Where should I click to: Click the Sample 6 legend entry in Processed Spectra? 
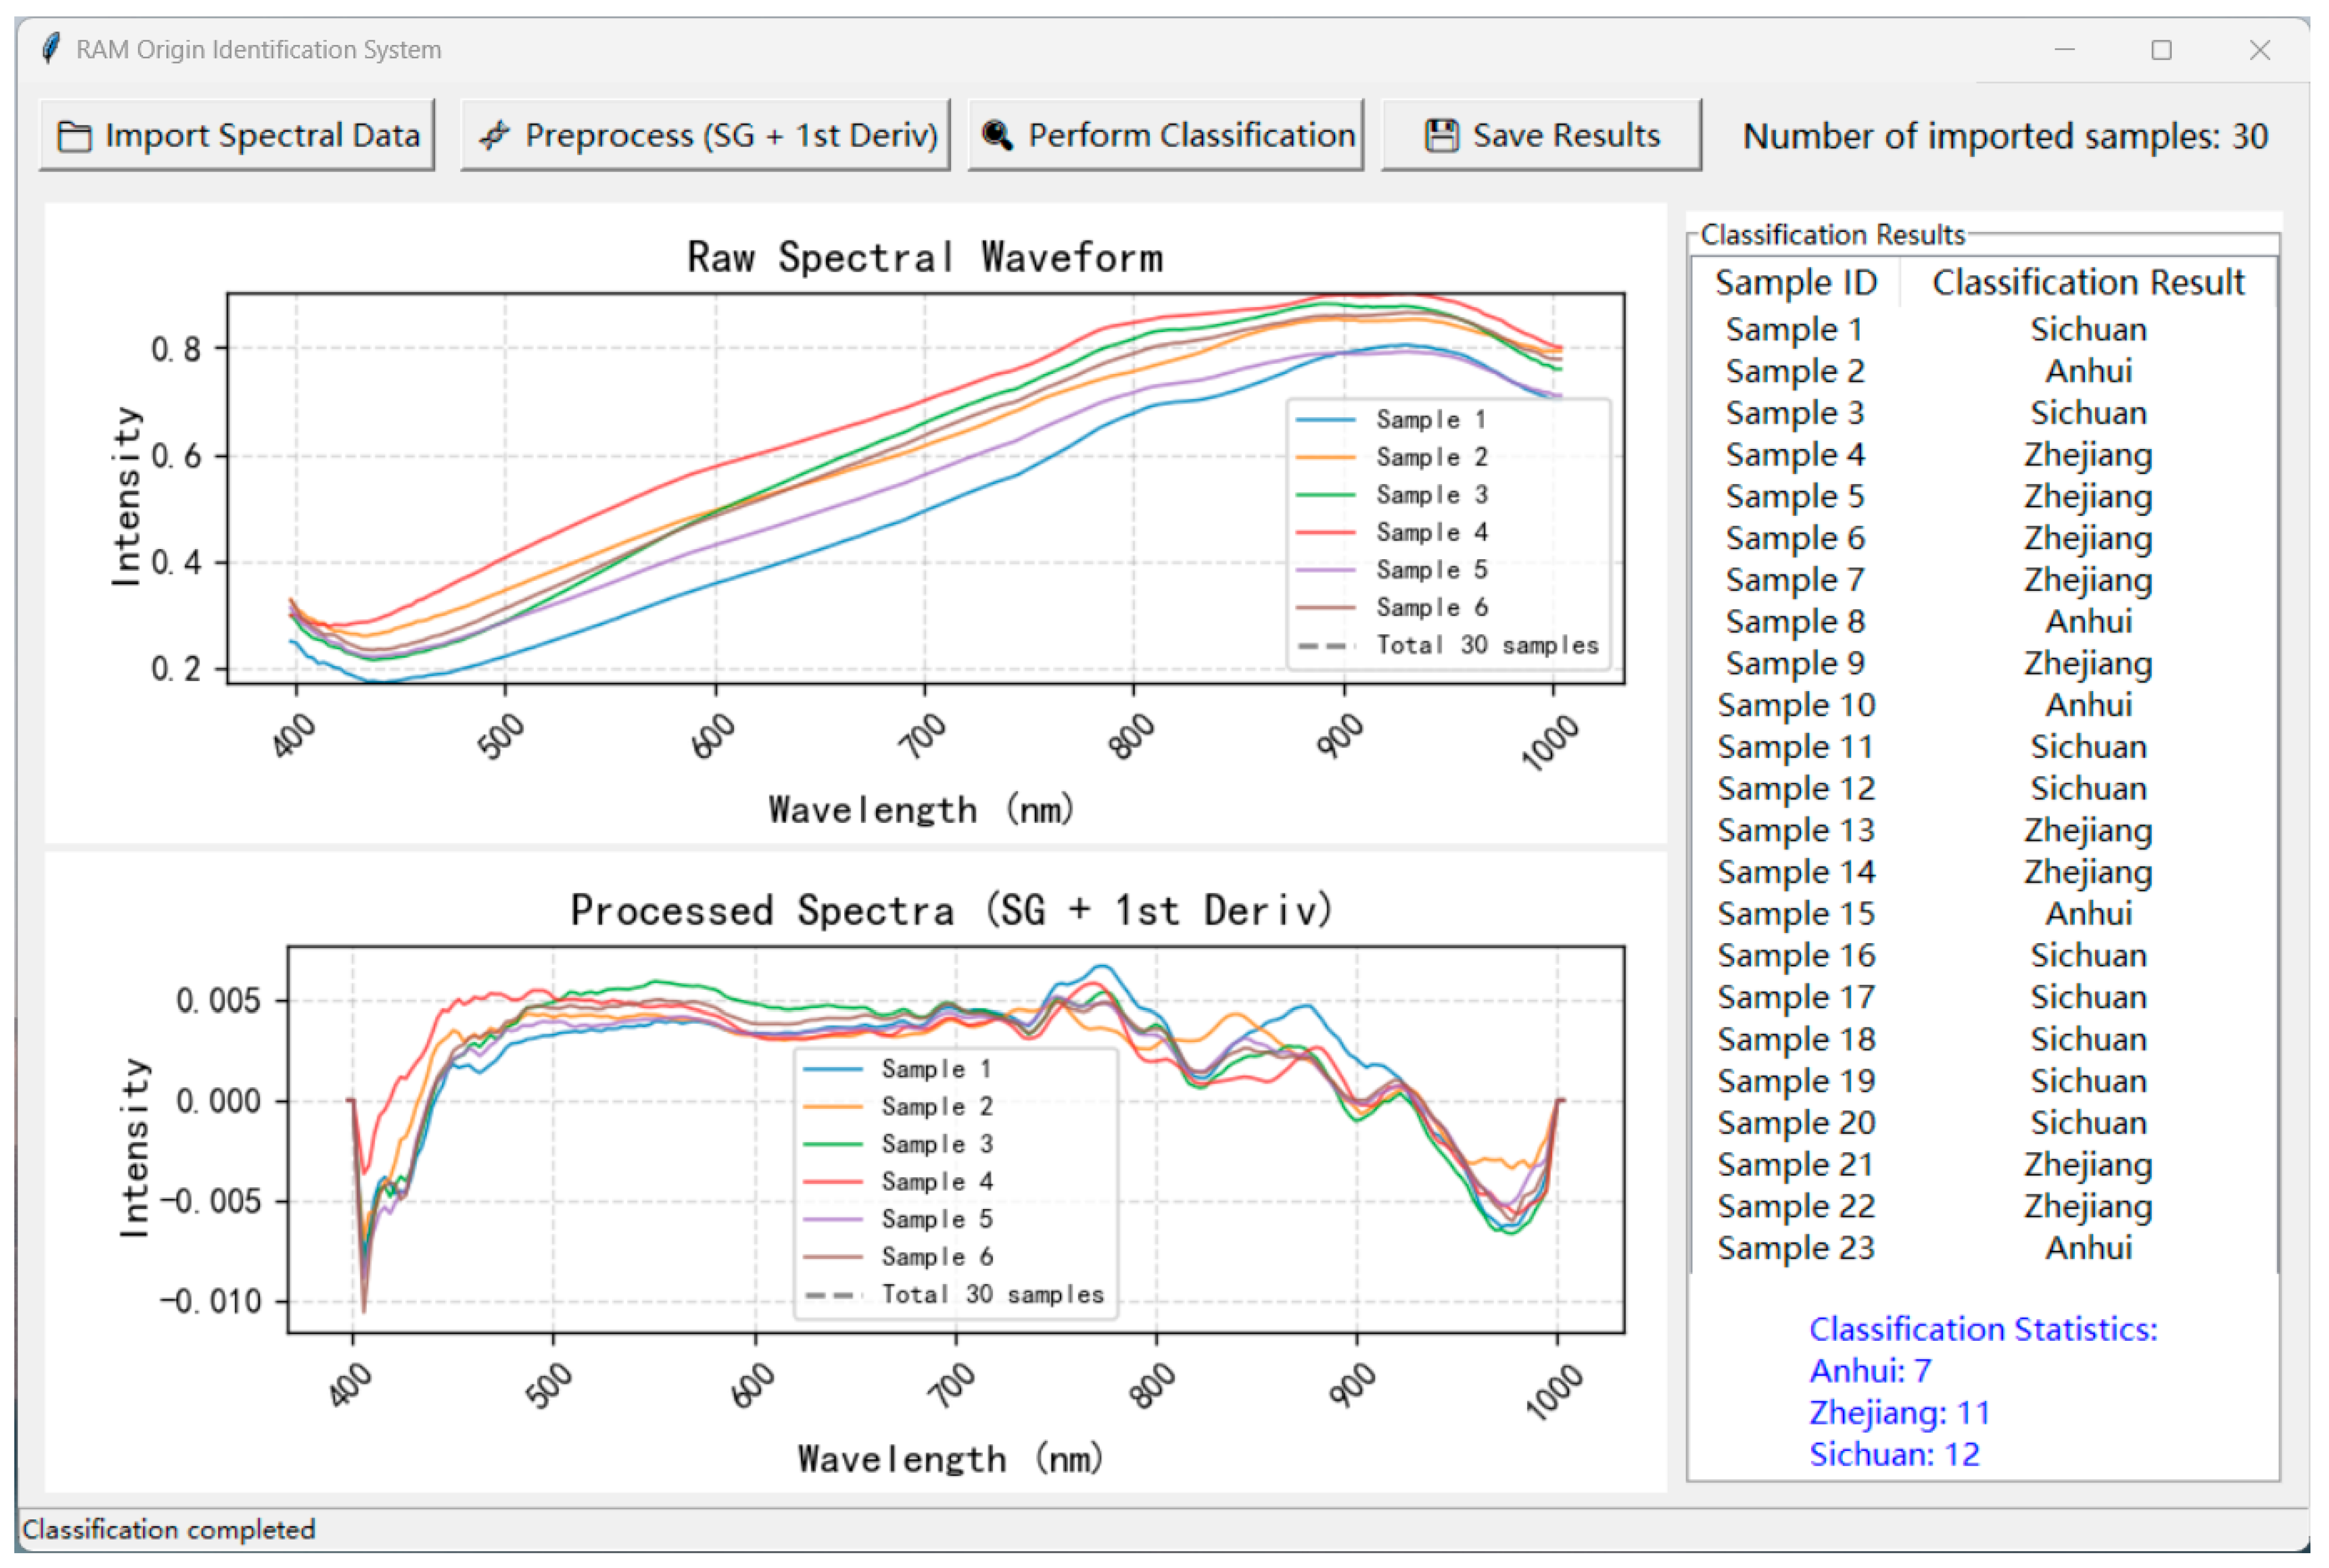tap(936, 1256)
